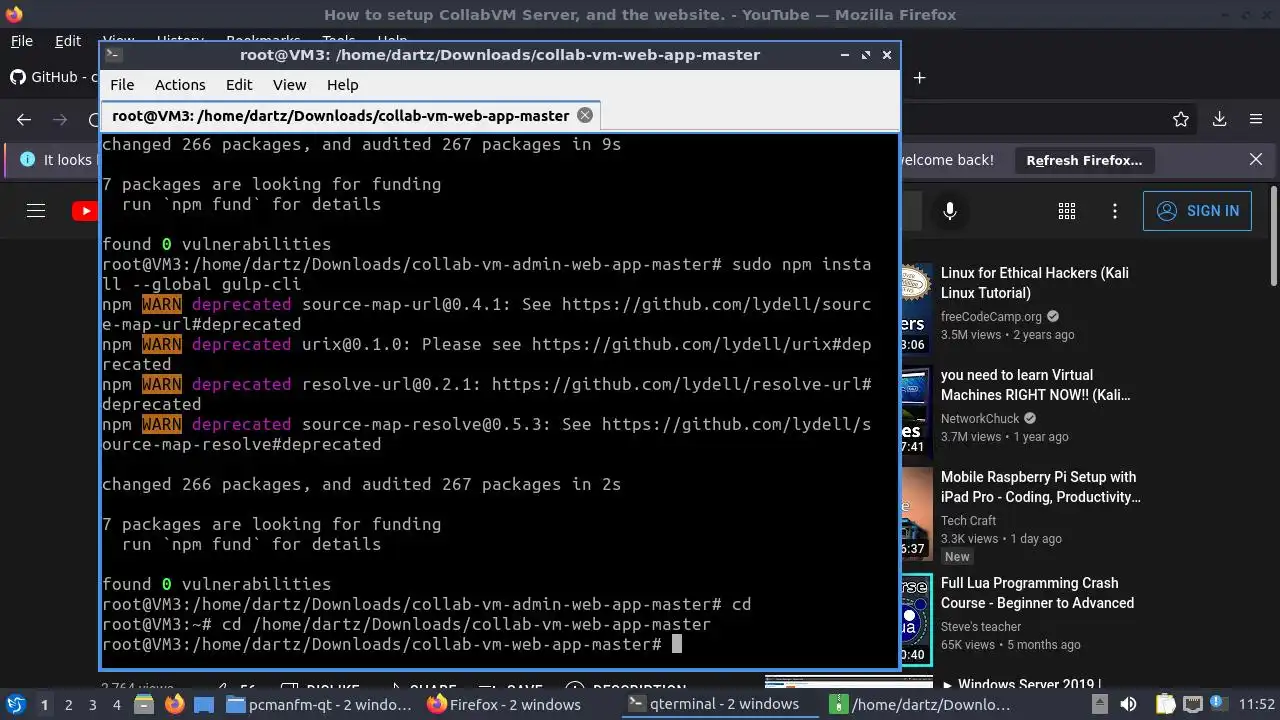Open freeCodeCamp.org channel link
This screenshot has width=1280, height=720.
992,317
